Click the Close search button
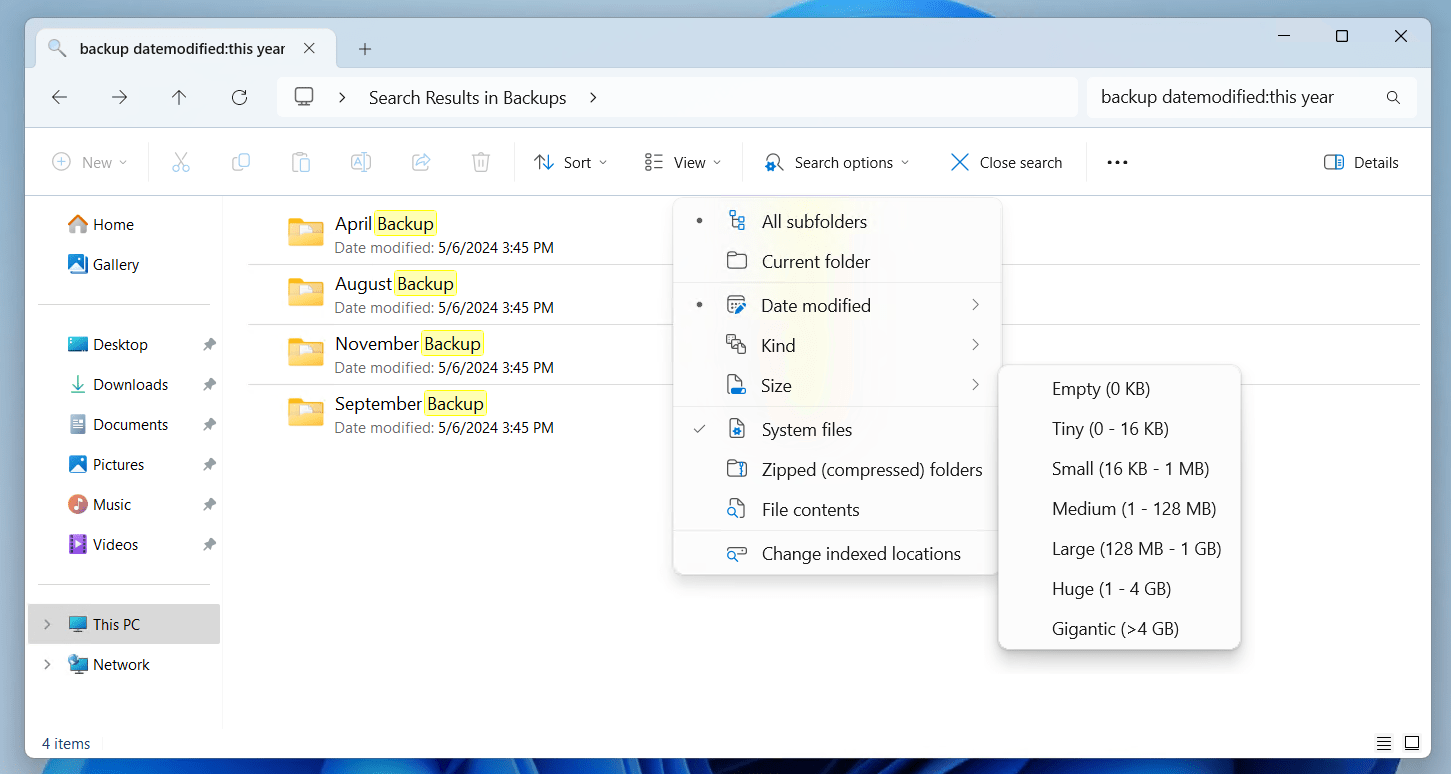 tap(1006, 162)
